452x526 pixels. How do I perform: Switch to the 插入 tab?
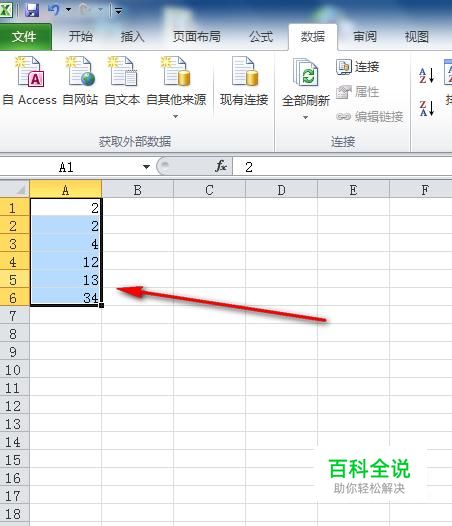132,37
